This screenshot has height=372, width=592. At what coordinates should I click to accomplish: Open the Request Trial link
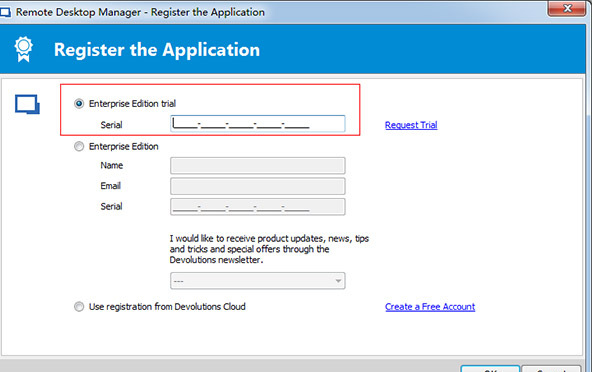tap(411, 125)
